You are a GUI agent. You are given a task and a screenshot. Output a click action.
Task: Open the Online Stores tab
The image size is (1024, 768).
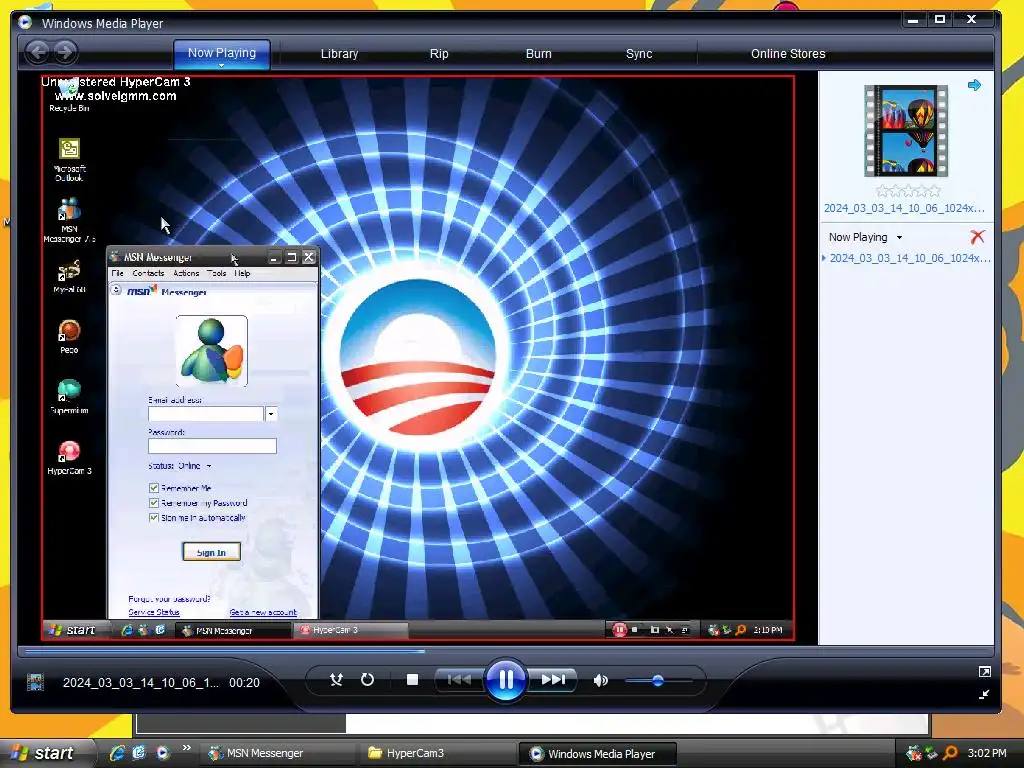tap(788, 54)
